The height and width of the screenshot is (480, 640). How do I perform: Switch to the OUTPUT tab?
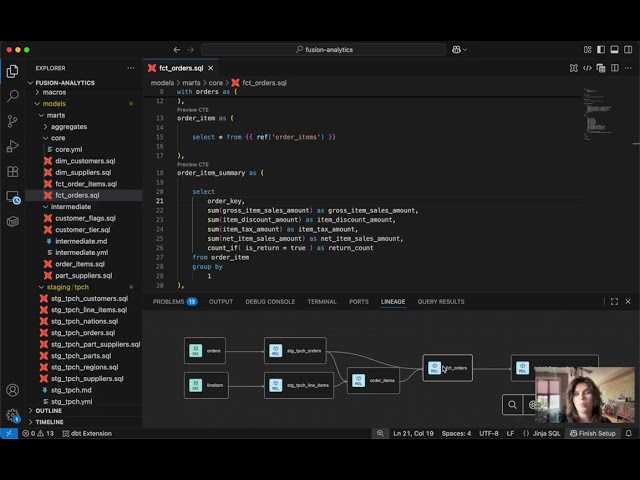(221, 302)
